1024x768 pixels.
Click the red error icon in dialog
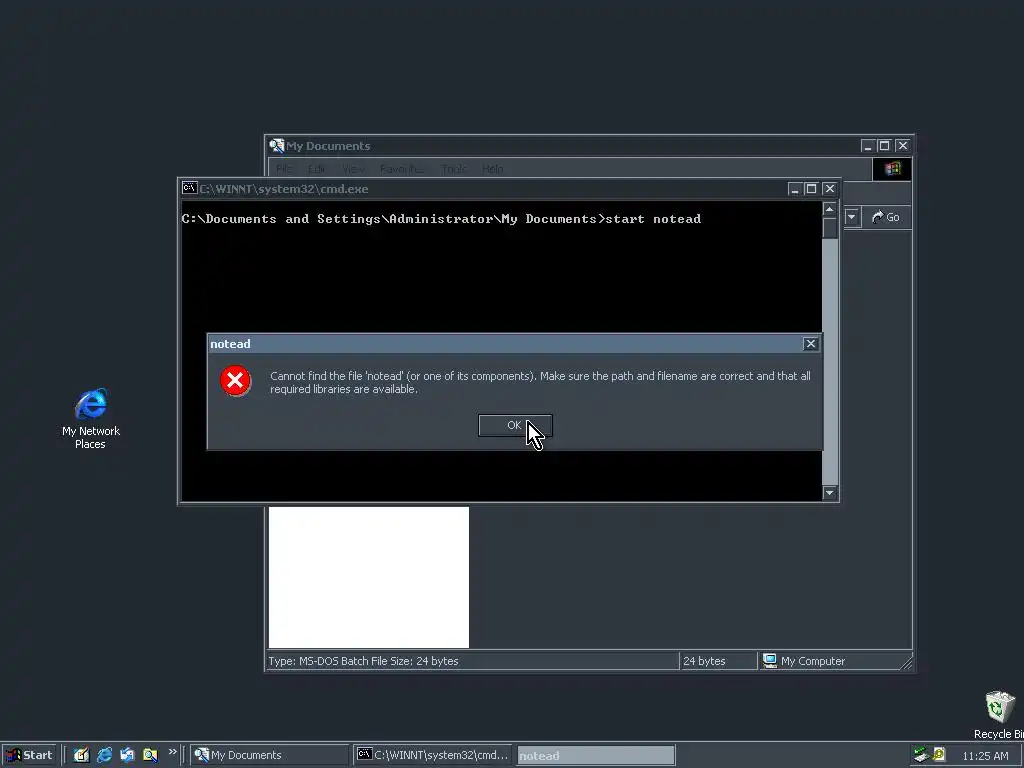[x=235, y=381]
